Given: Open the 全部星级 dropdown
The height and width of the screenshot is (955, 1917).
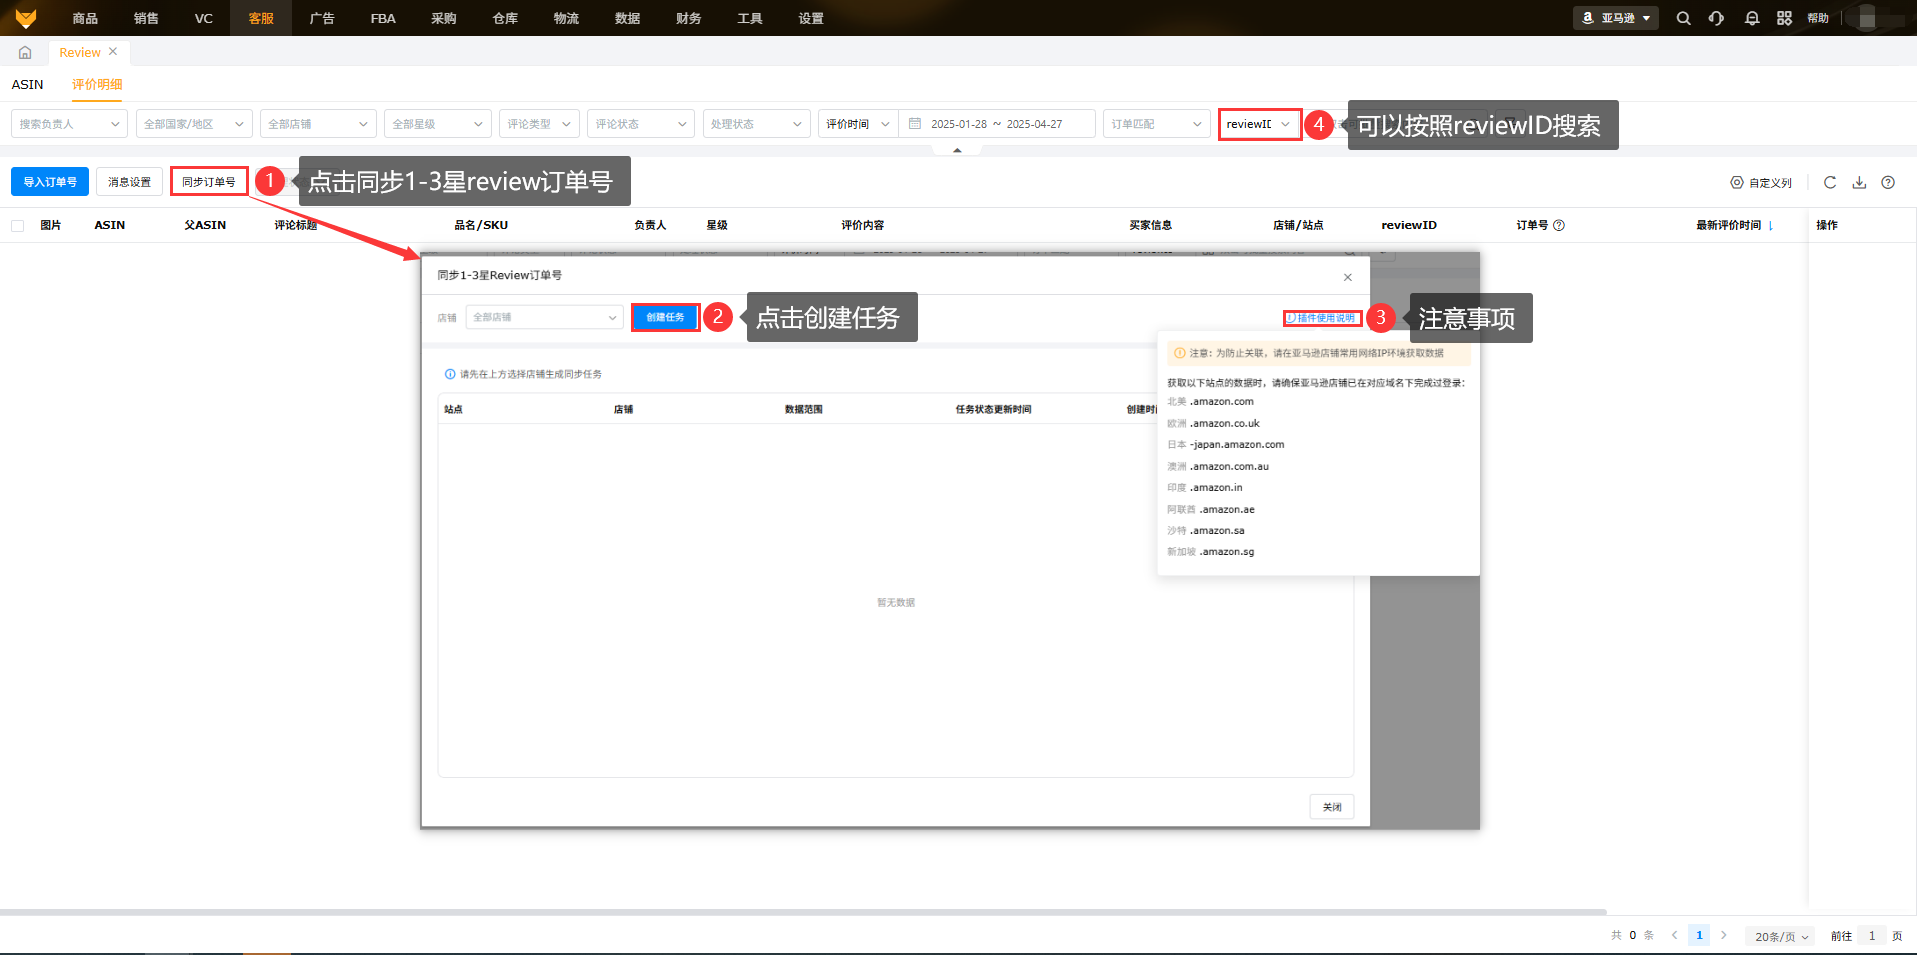Looking at the screenshot, I should click(438, 124).
